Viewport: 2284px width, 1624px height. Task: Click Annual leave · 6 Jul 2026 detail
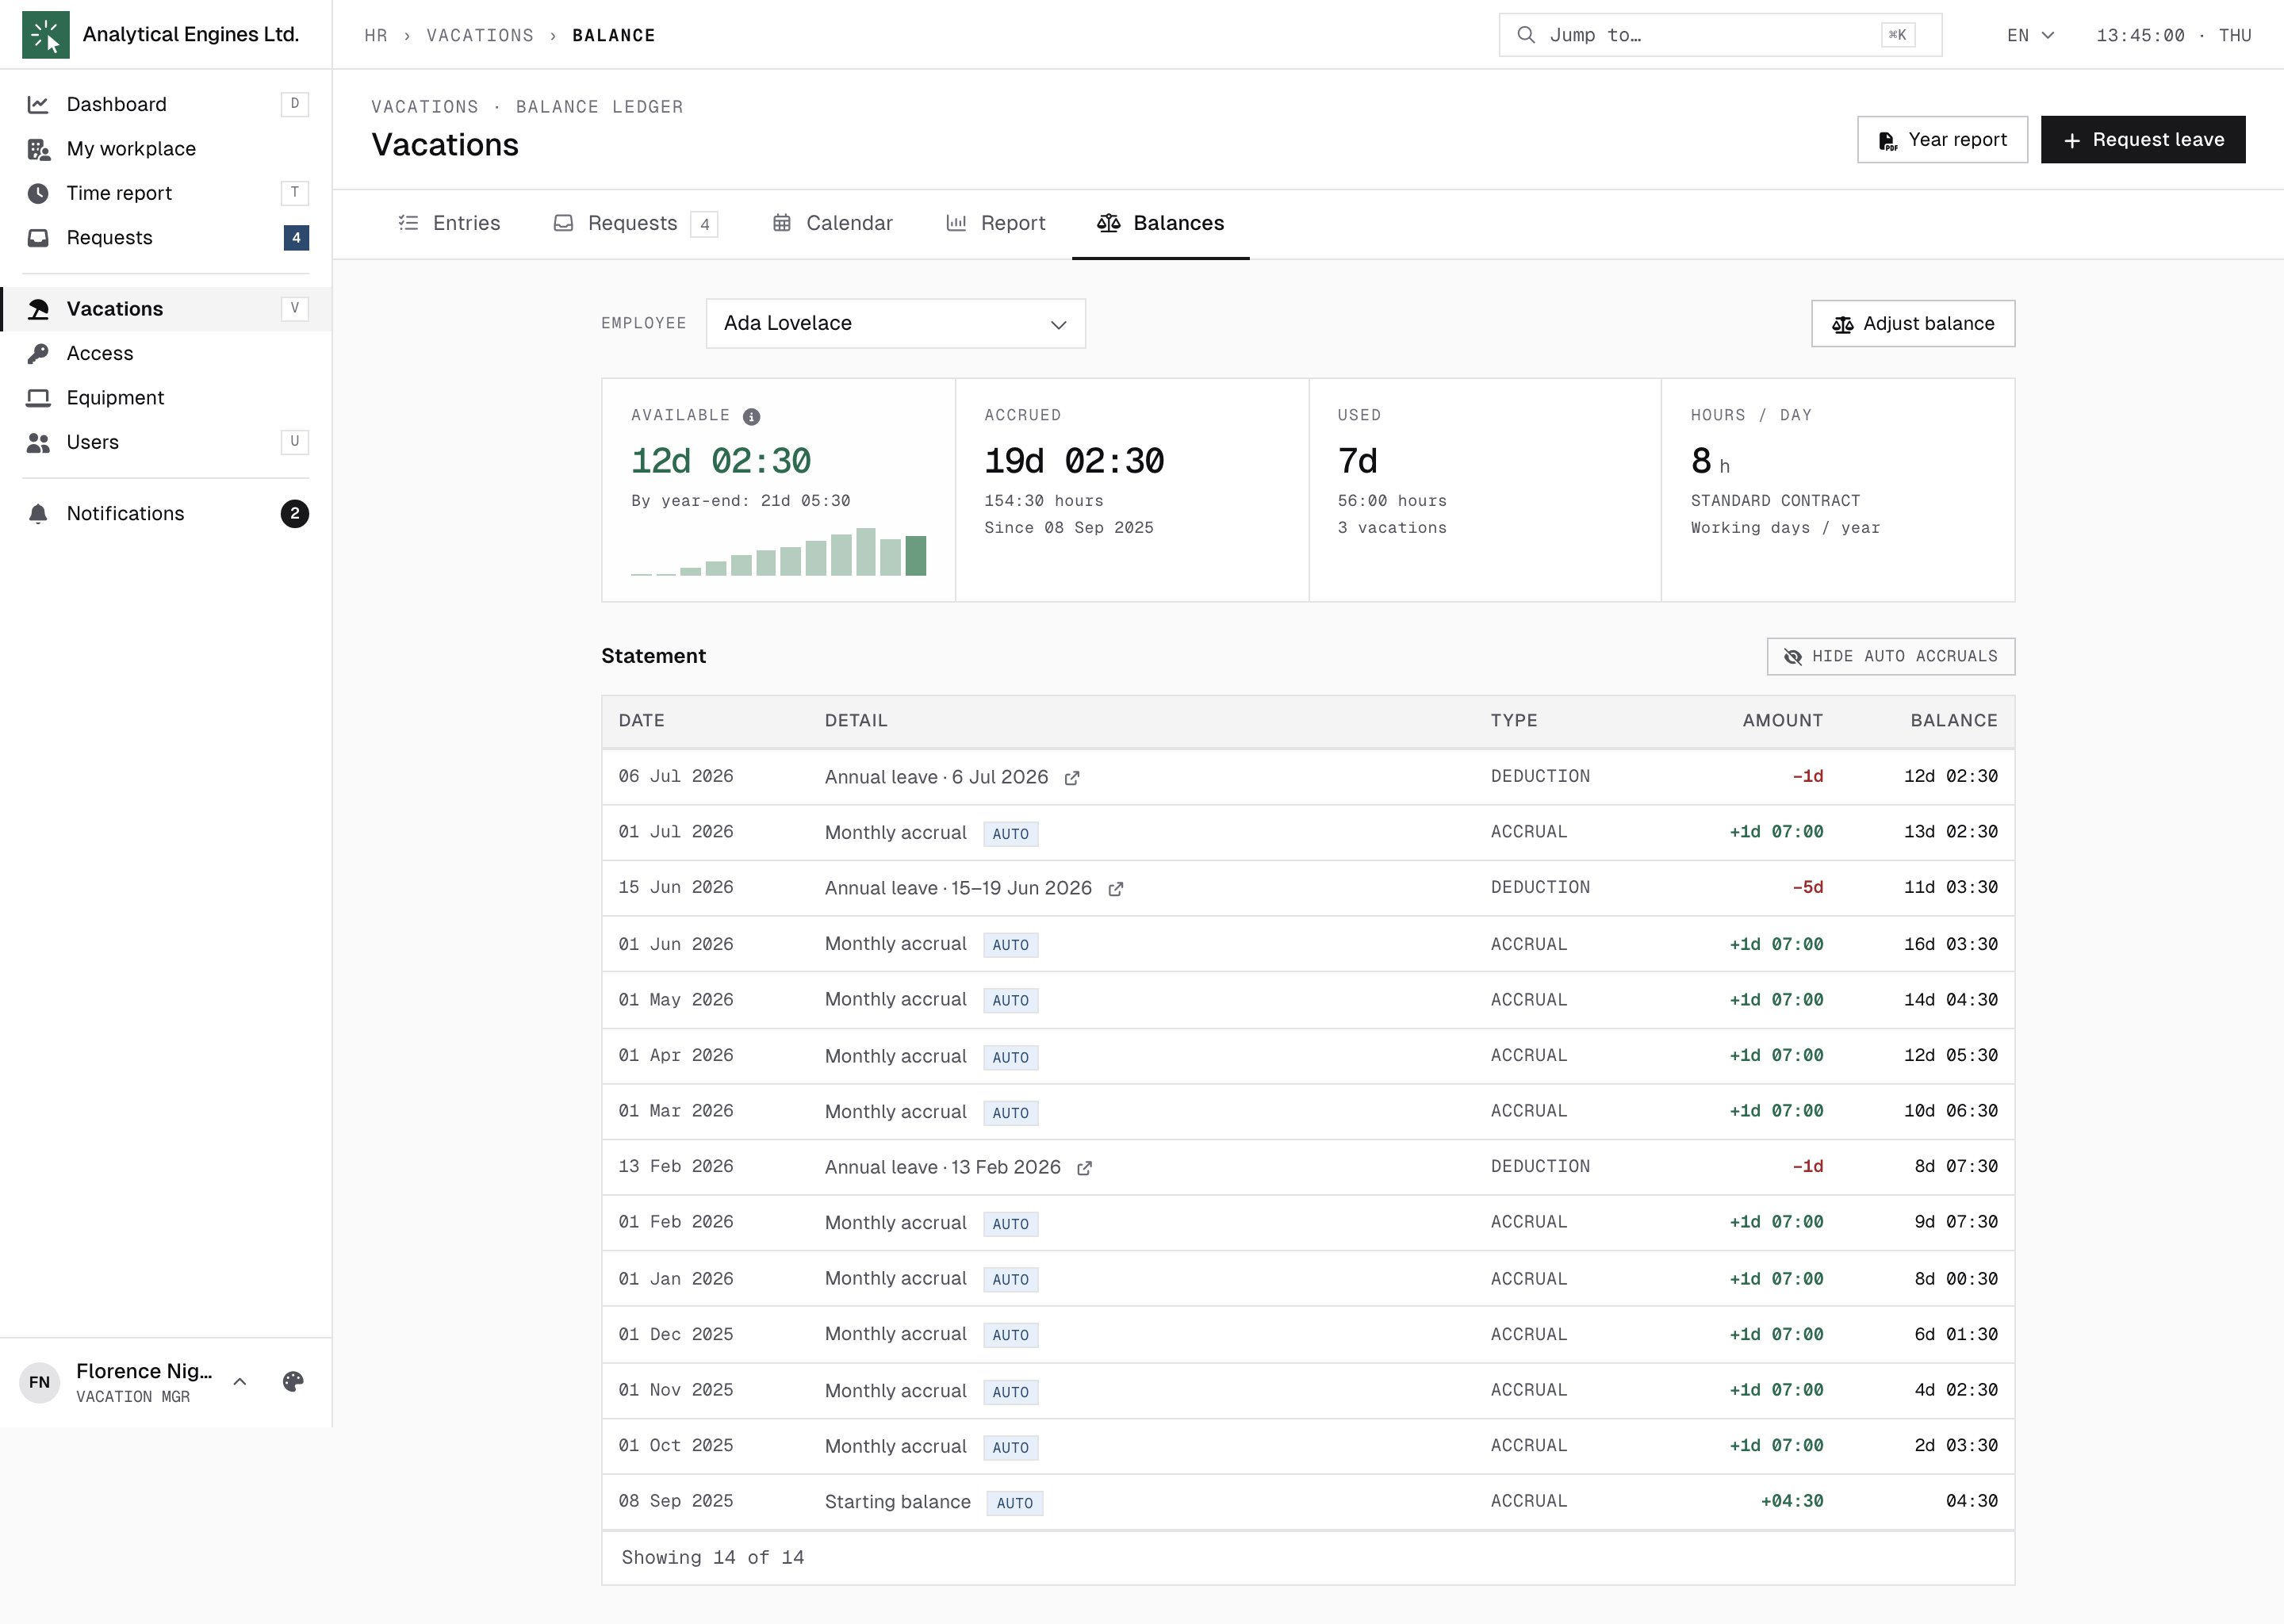[936, 777]
